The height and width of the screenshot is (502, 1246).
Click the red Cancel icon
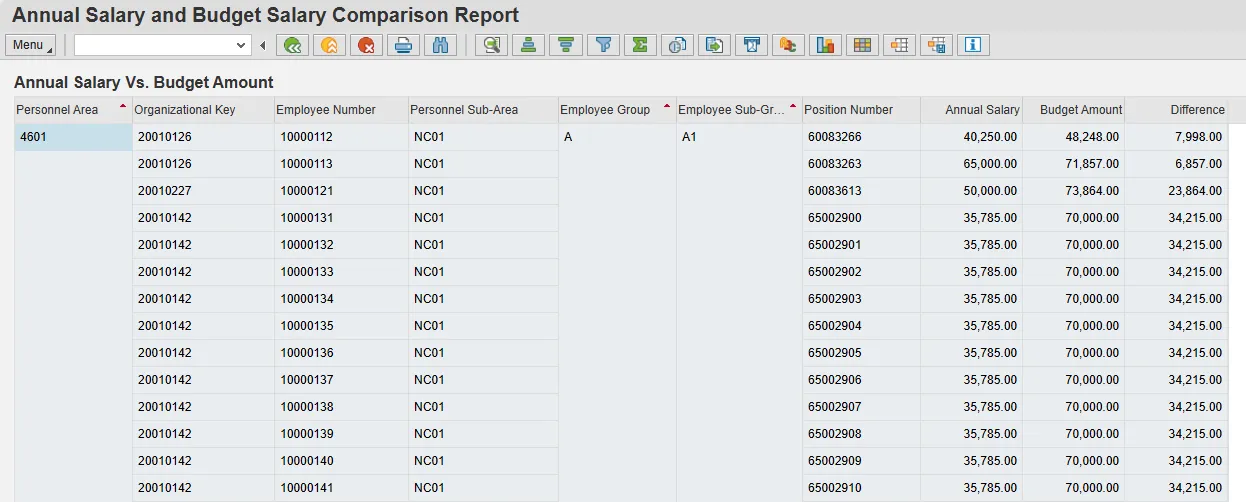point(366,45)
